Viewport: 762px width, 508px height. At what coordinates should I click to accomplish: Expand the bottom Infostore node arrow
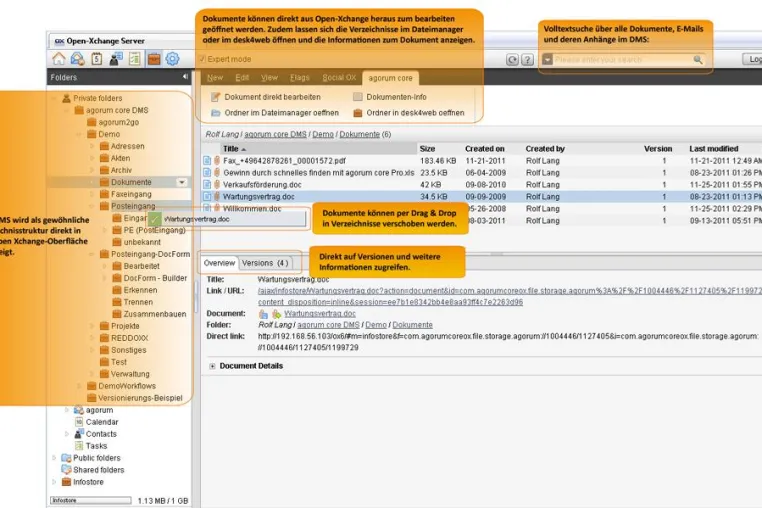(x=54, y=482)
